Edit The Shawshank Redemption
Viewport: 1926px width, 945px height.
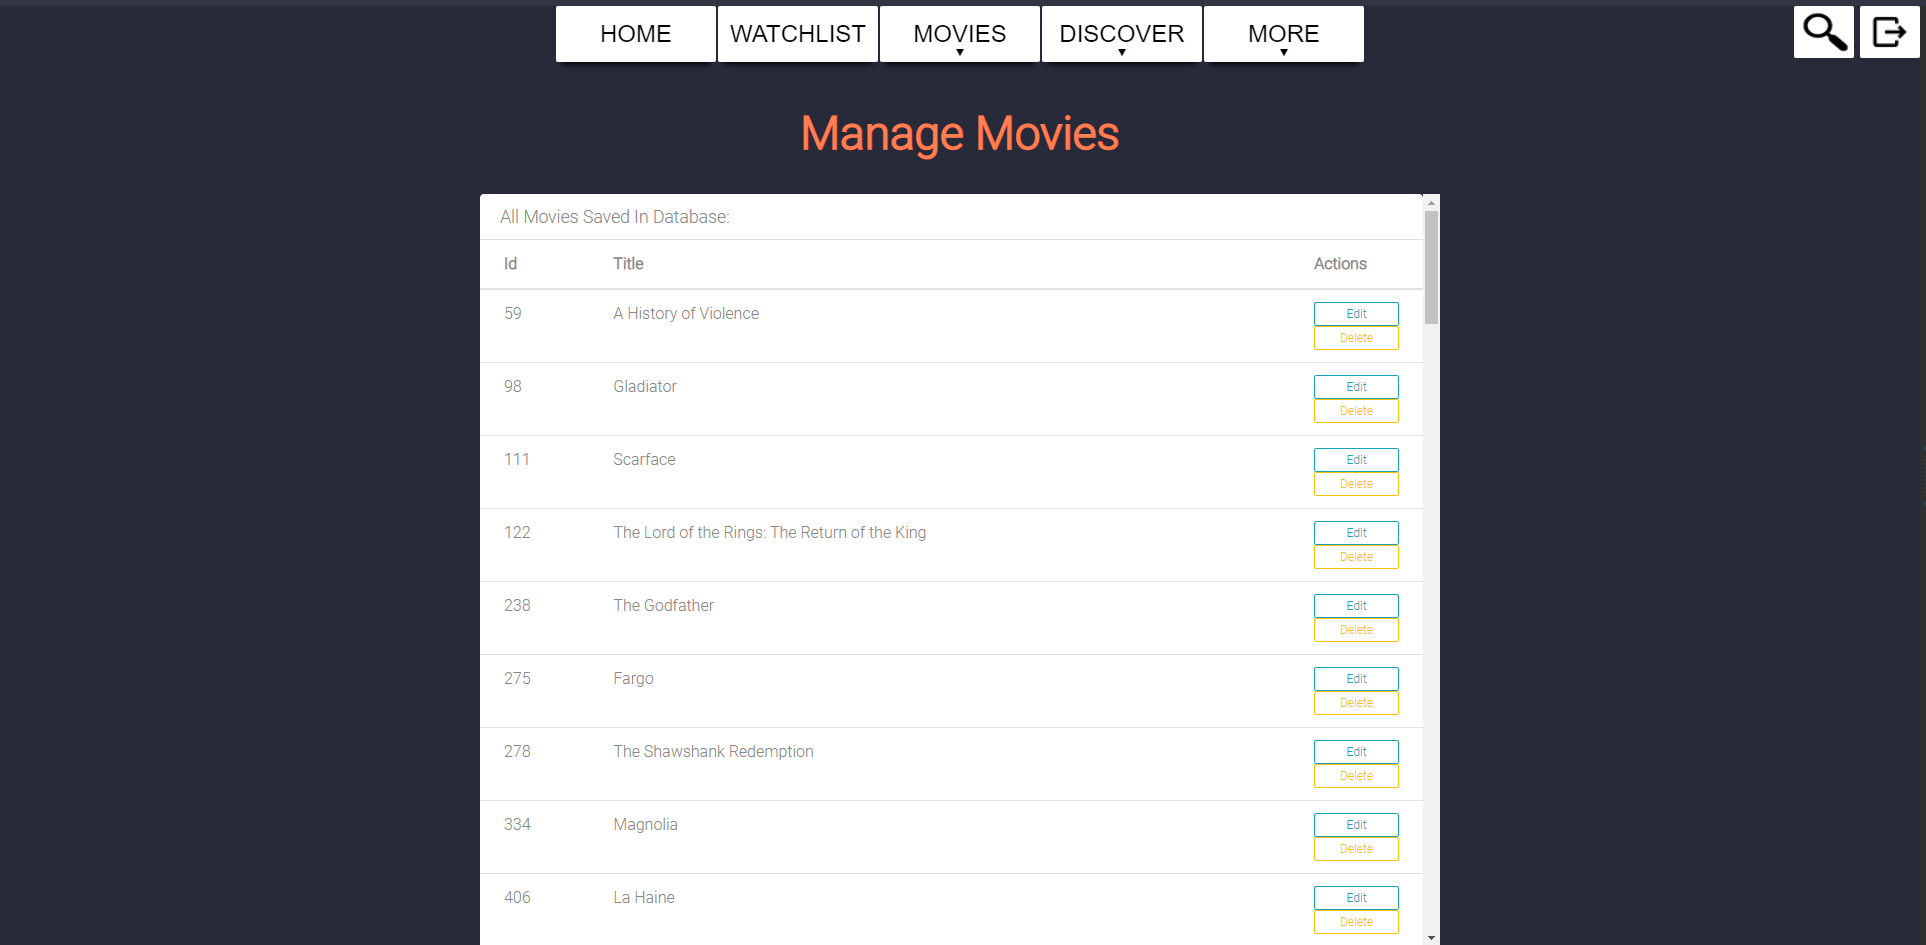coord(1356,752)
